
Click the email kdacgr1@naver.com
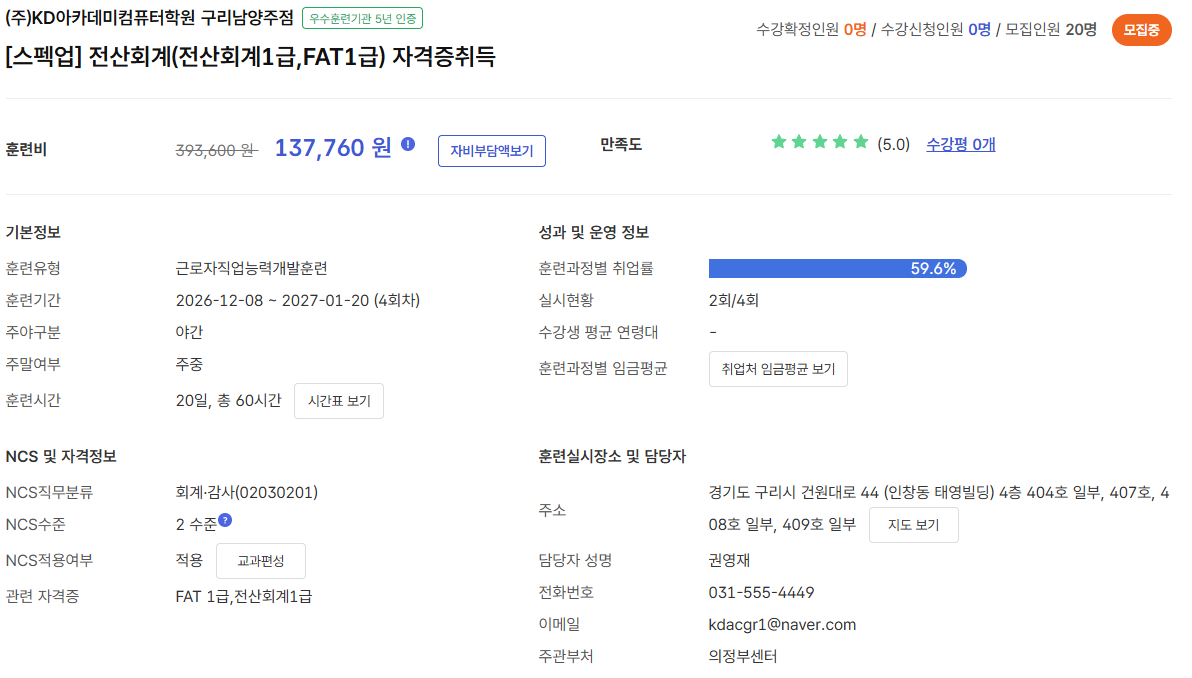pyautogui.click(x=782, y=625)
